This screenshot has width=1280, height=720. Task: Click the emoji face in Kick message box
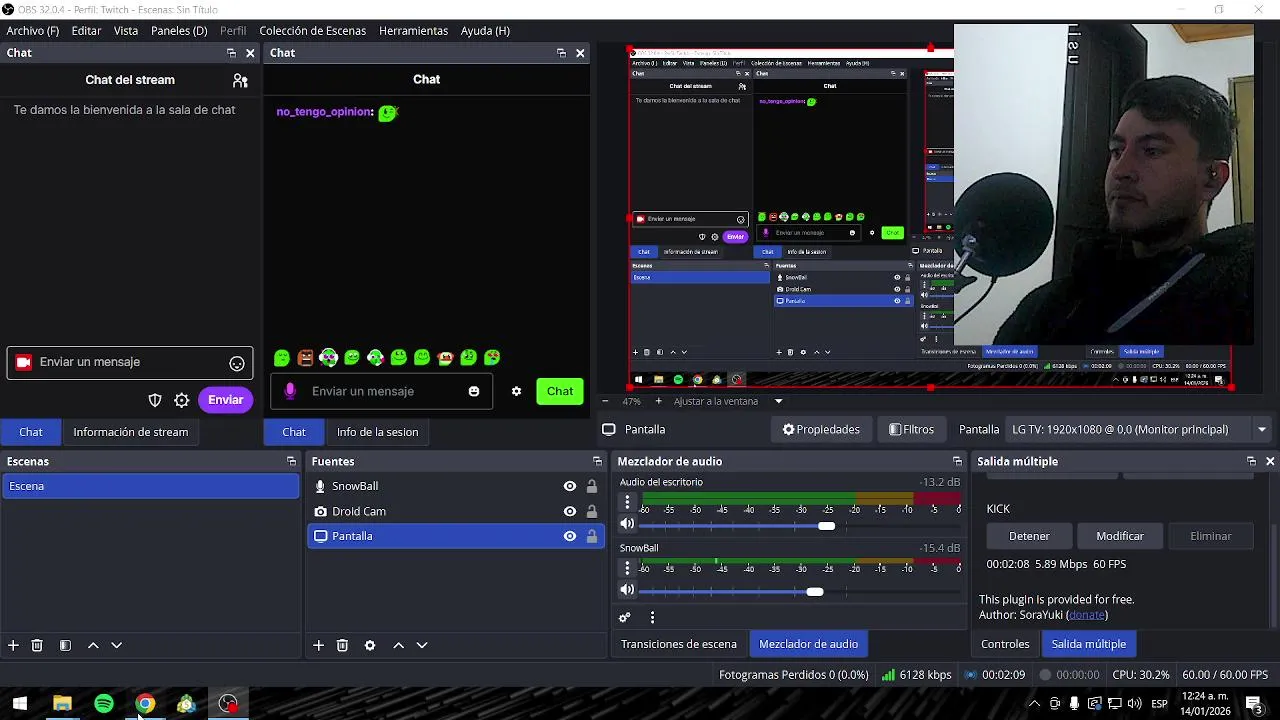[474, 391]
